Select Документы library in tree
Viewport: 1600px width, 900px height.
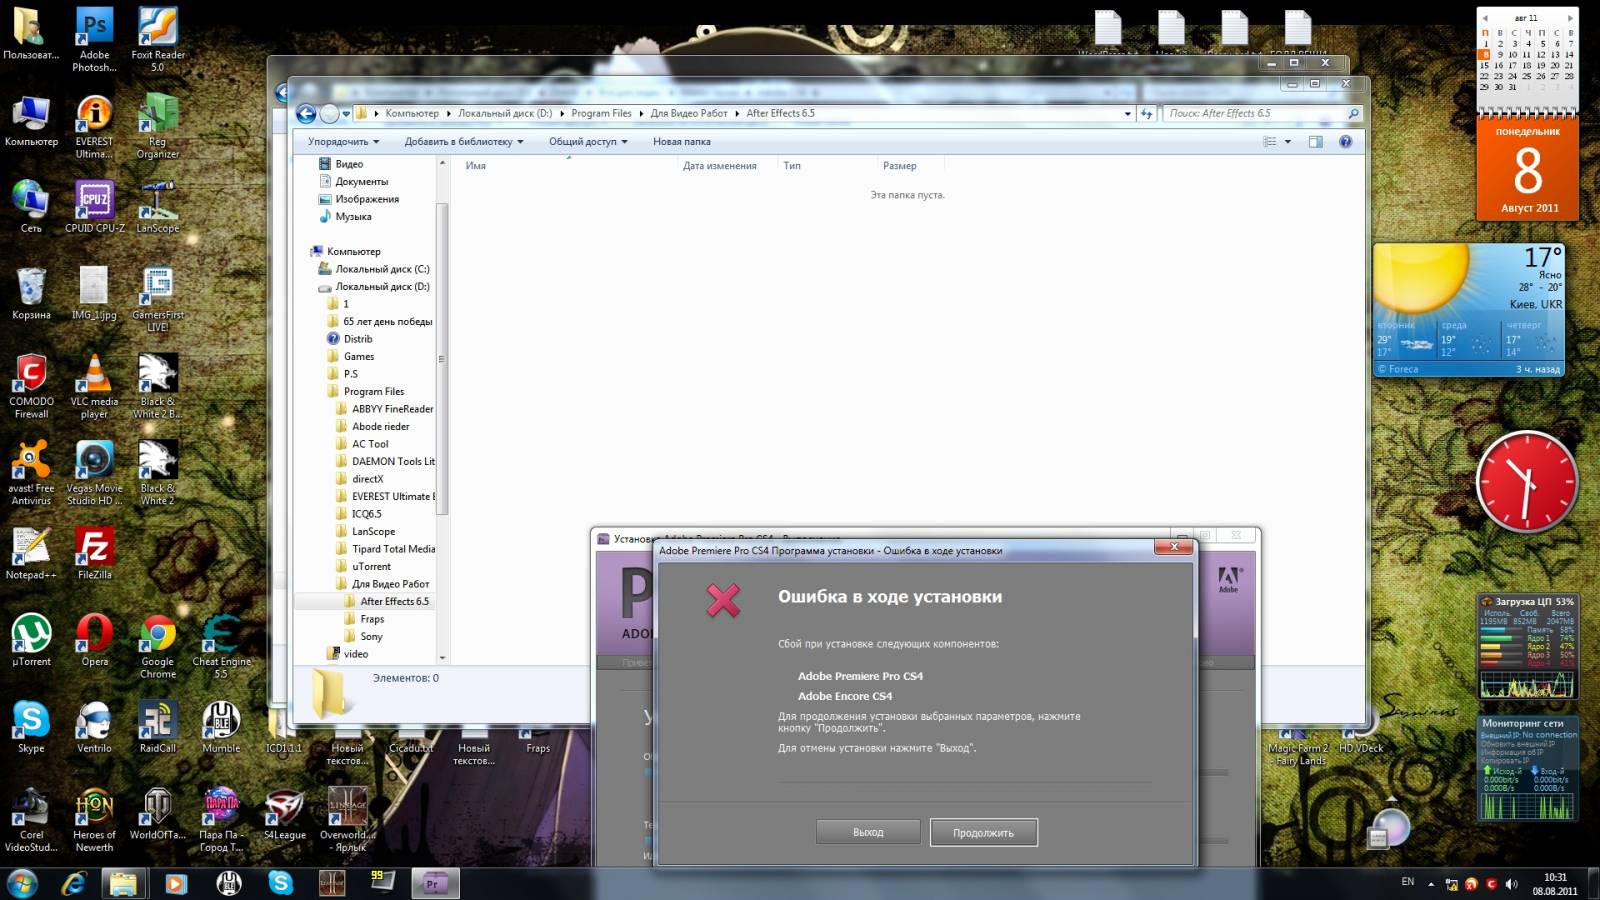click(x=361, y=182)
